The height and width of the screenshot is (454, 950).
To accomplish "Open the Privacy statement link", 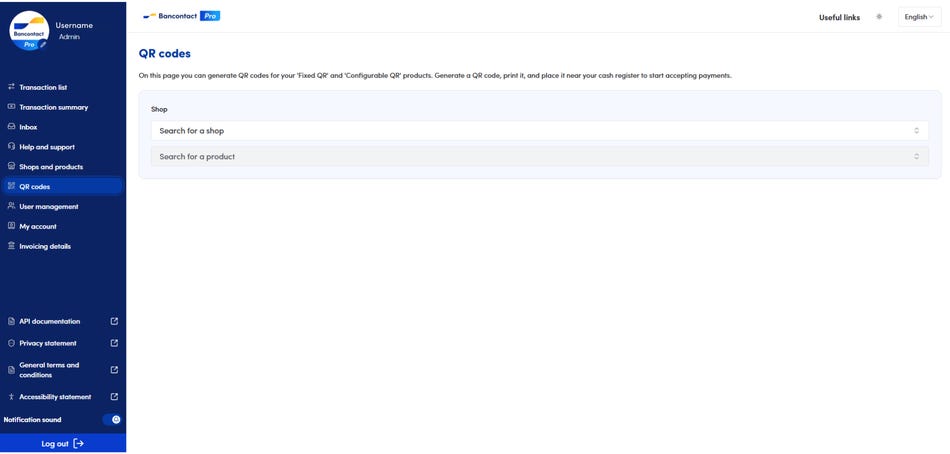I will 48,343.
